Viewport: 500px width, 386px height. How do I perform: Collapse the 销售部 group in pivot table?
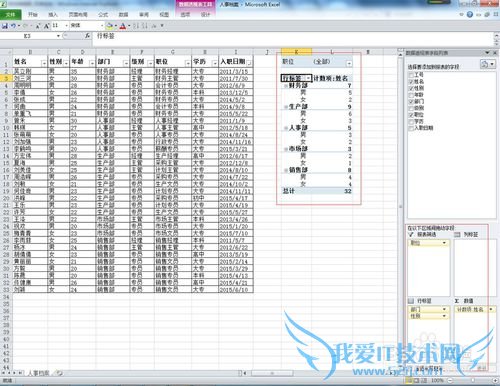tap(286, 170)
